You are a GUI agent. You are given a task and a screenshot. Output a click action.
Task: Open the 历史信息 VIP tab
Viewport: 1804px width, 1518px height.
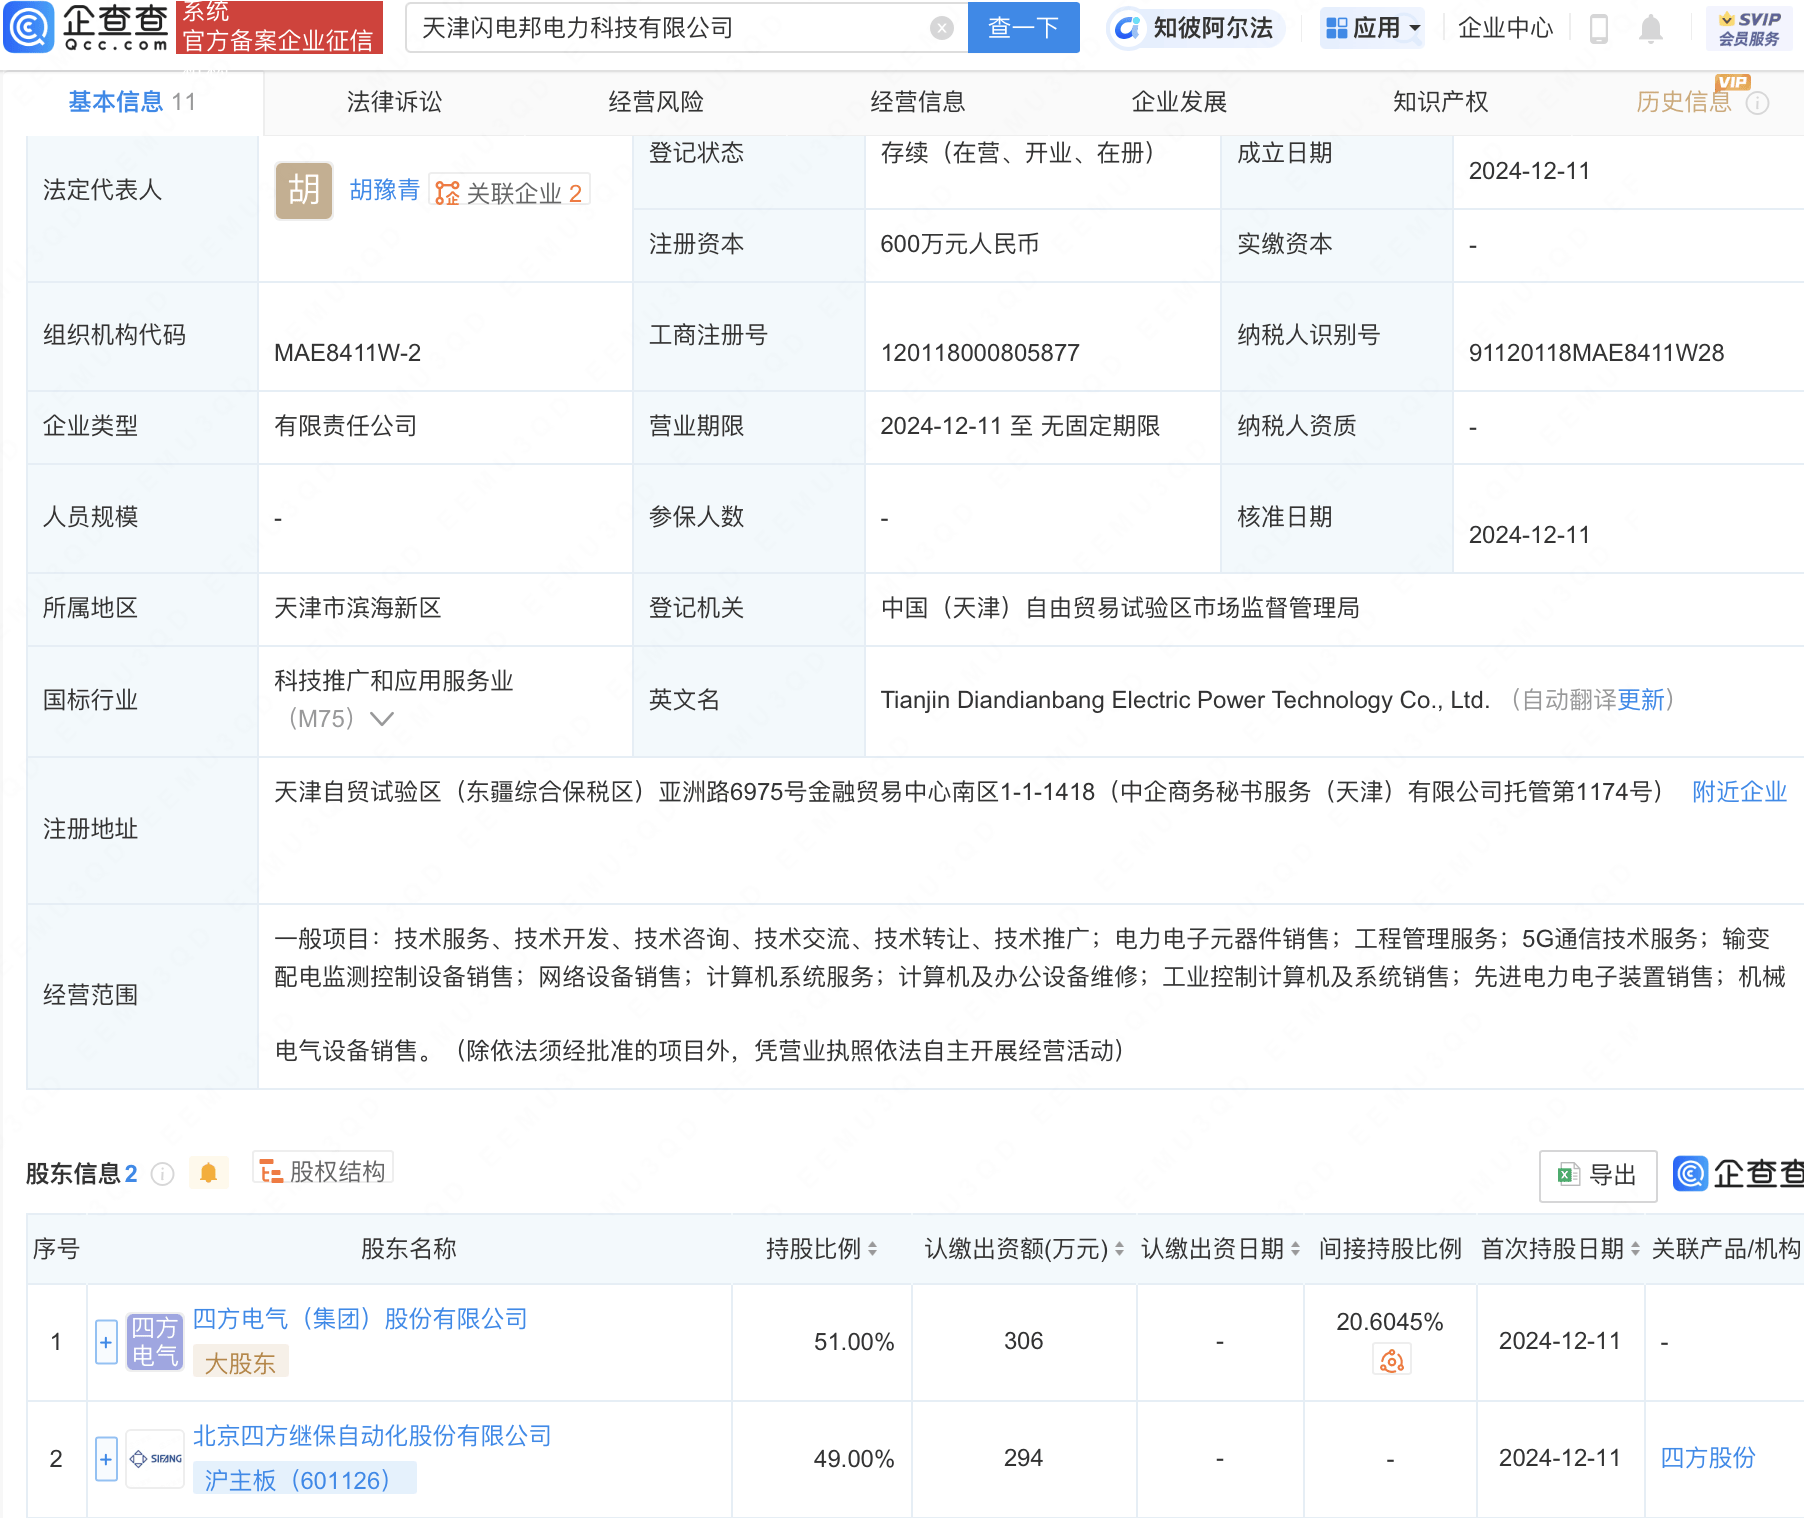(1684, 102)
